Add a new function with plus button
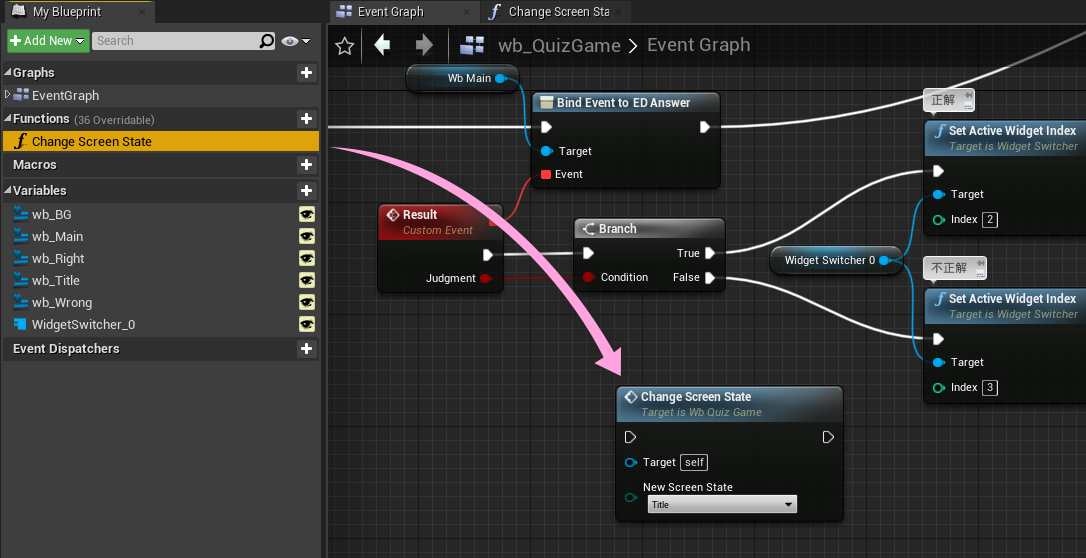Screen dimensions: 1086x558 (306, 119)
